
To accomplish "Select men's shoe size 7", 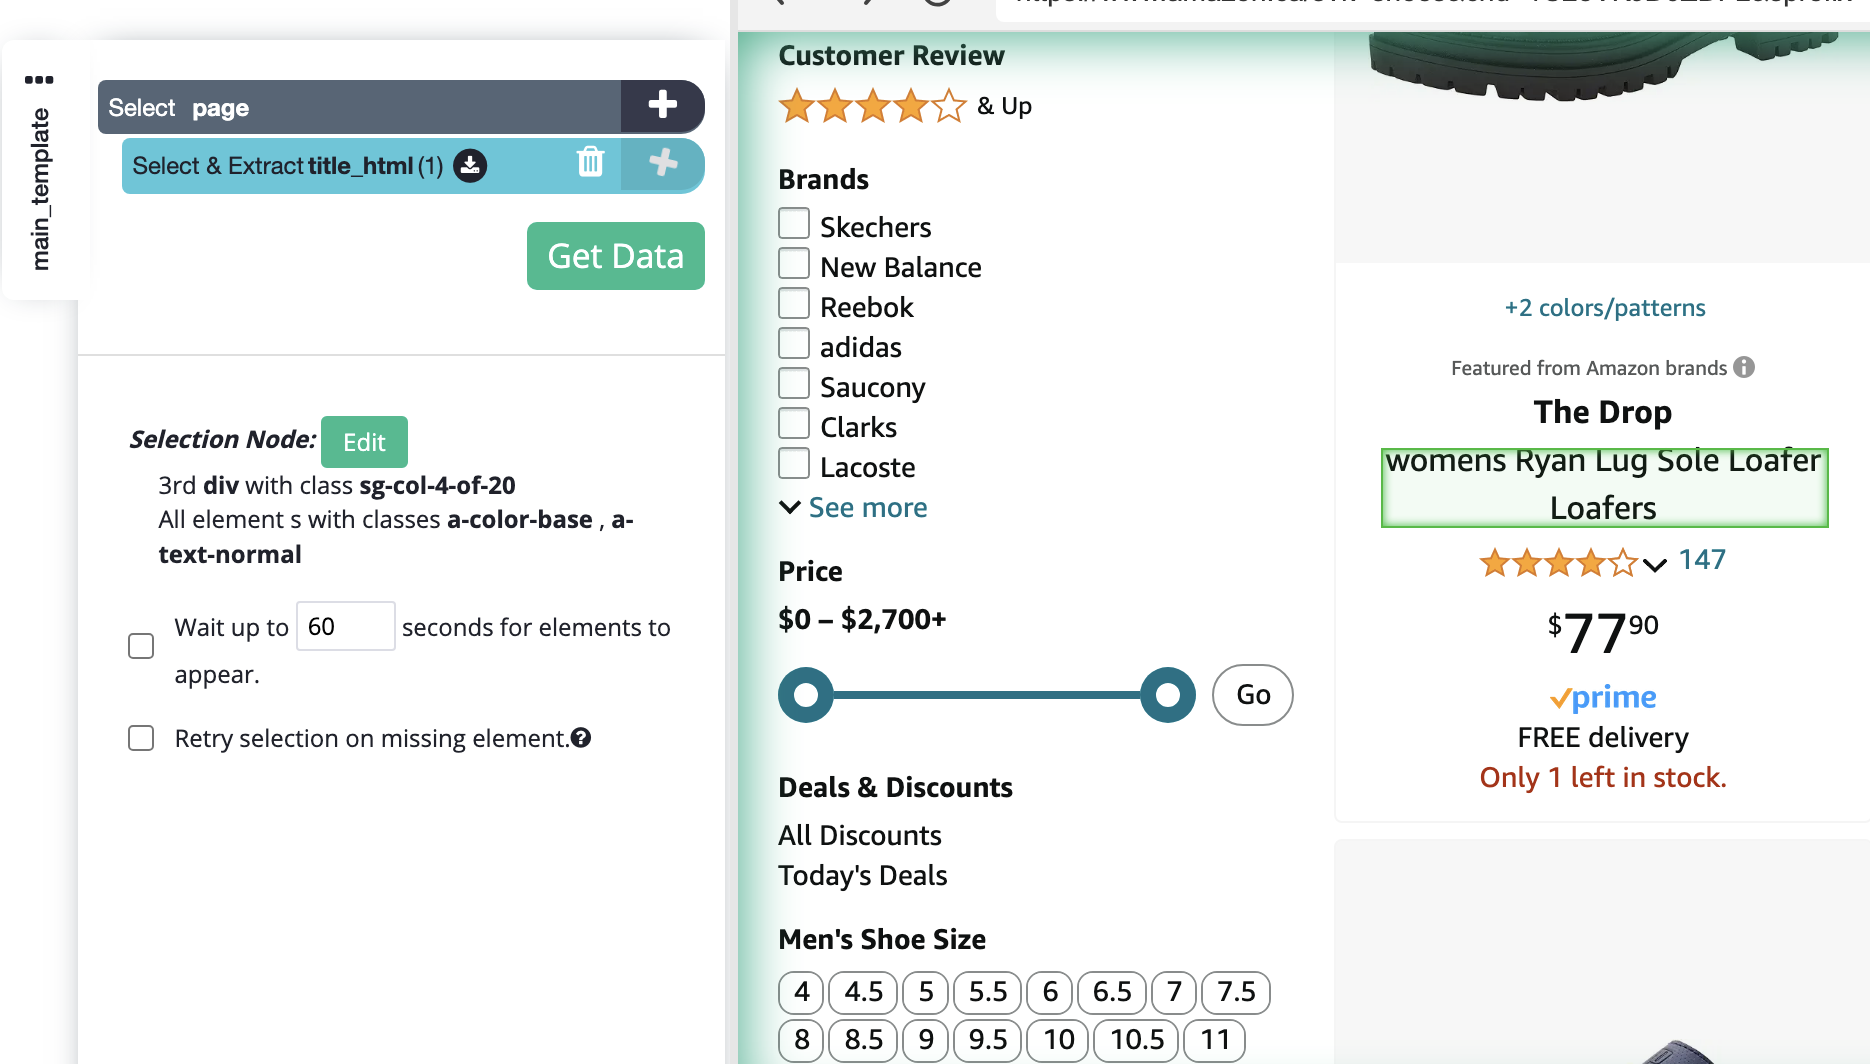I will pyautogui.click(x=1174, y=992).
